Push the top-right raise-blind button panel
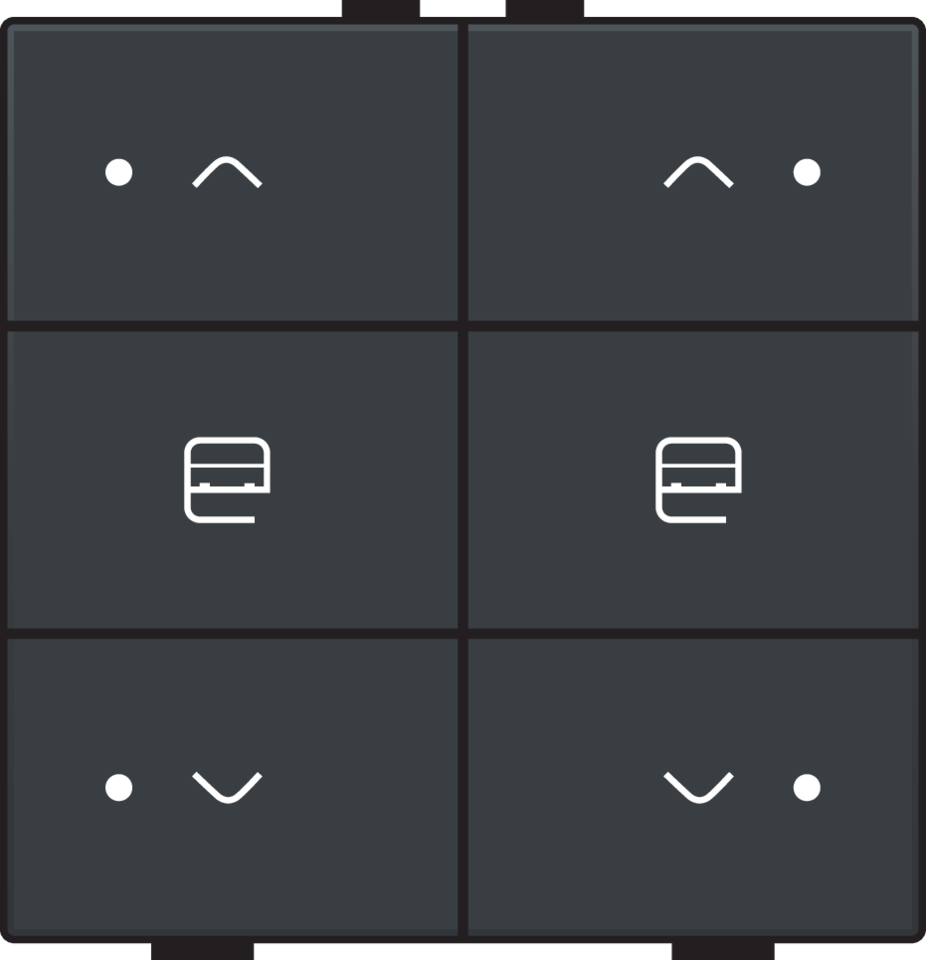Viewport: 926px width, 960px height. pyautogui.click(x=694, y=173)
